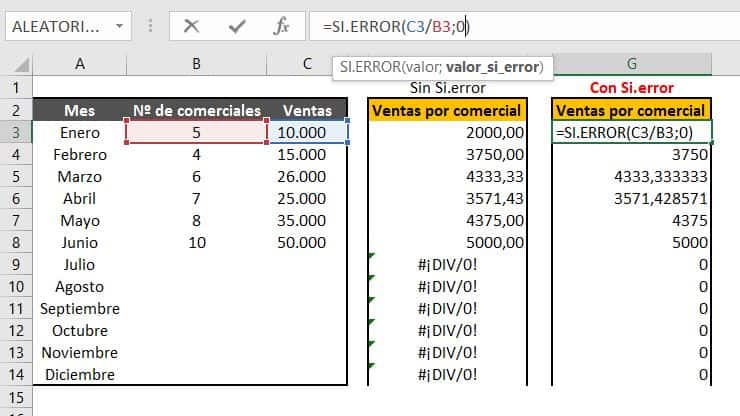Select the cell showing 3571,428571
Screen dimensions: 740x416
[632, 198]
